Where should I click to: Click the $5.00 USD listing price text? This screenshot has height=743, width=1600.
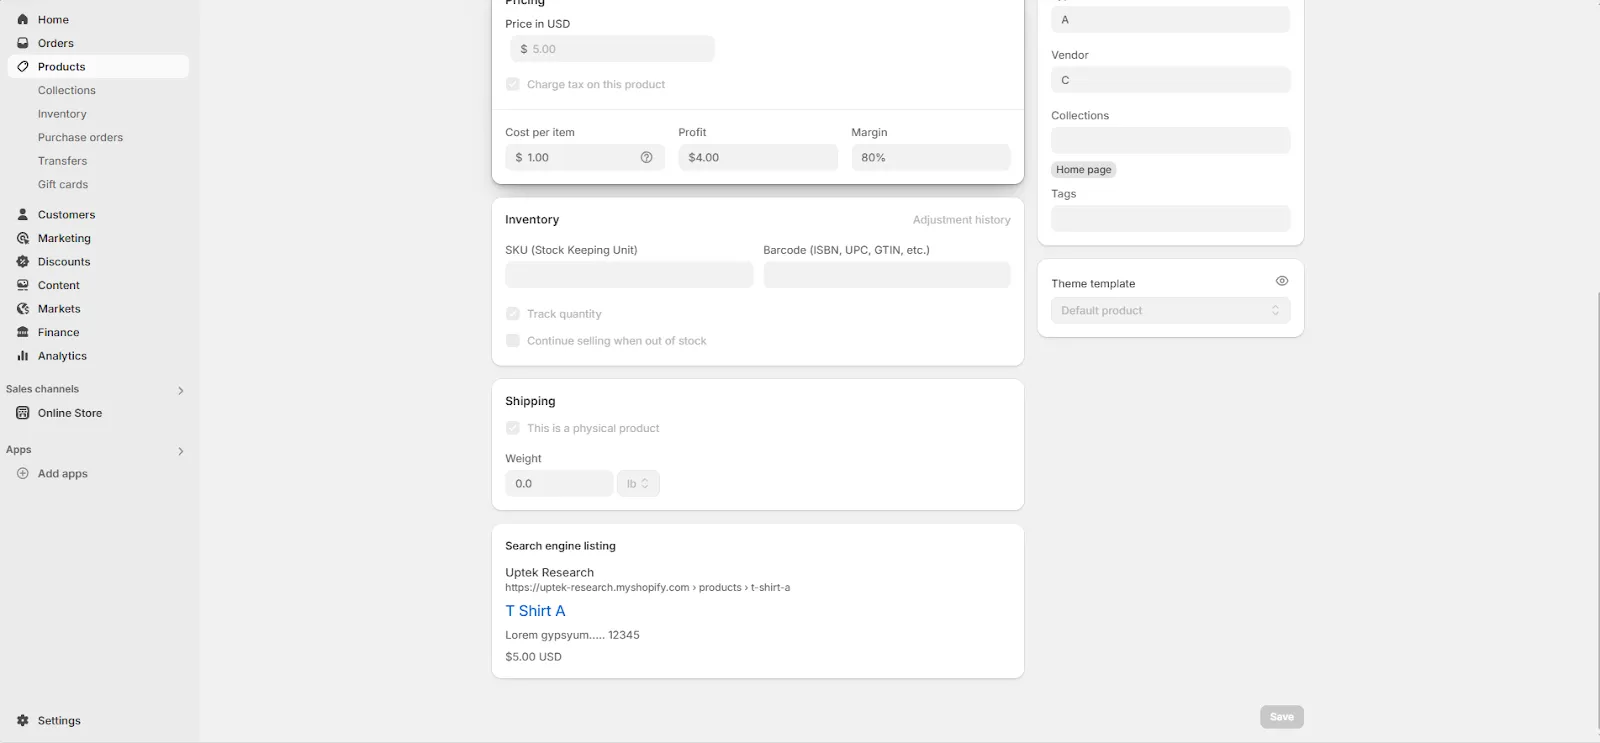[533, 657]
